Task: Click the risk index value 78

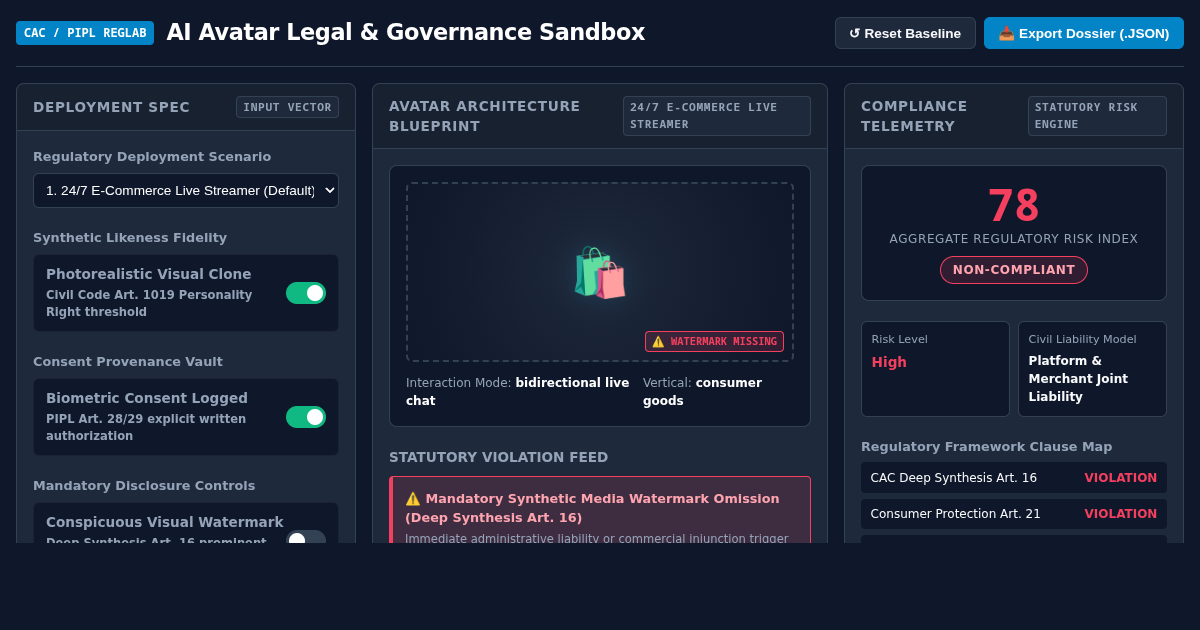Action: click(1014, 206)
